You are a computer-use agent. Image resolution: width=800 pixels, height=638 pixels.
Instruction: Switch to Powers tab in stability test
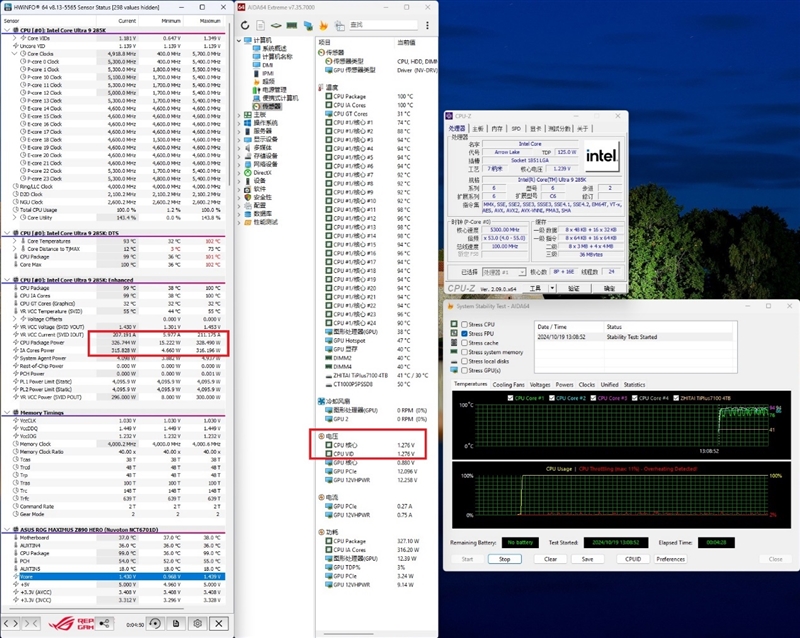(x=564, y=385)
